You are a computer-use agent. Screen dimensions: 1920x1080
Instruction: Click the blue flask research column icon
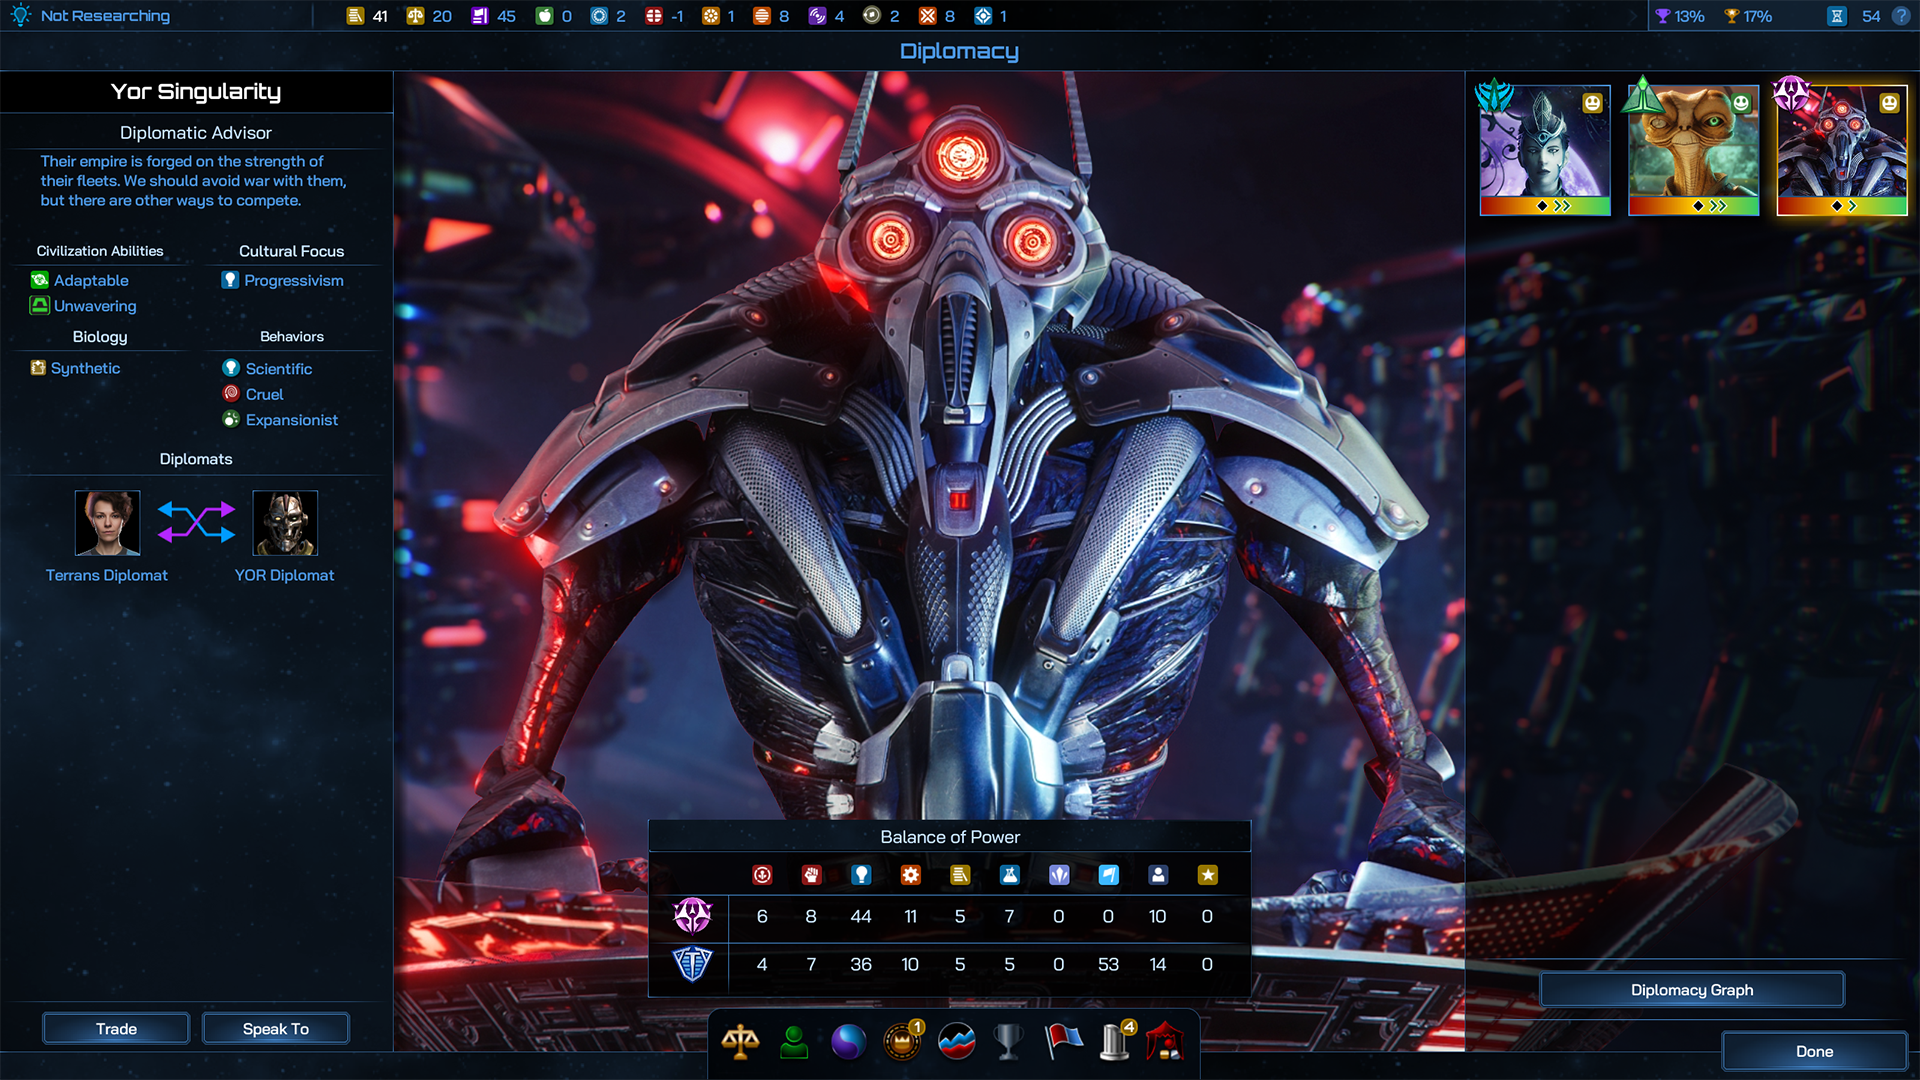(1009, 875)
